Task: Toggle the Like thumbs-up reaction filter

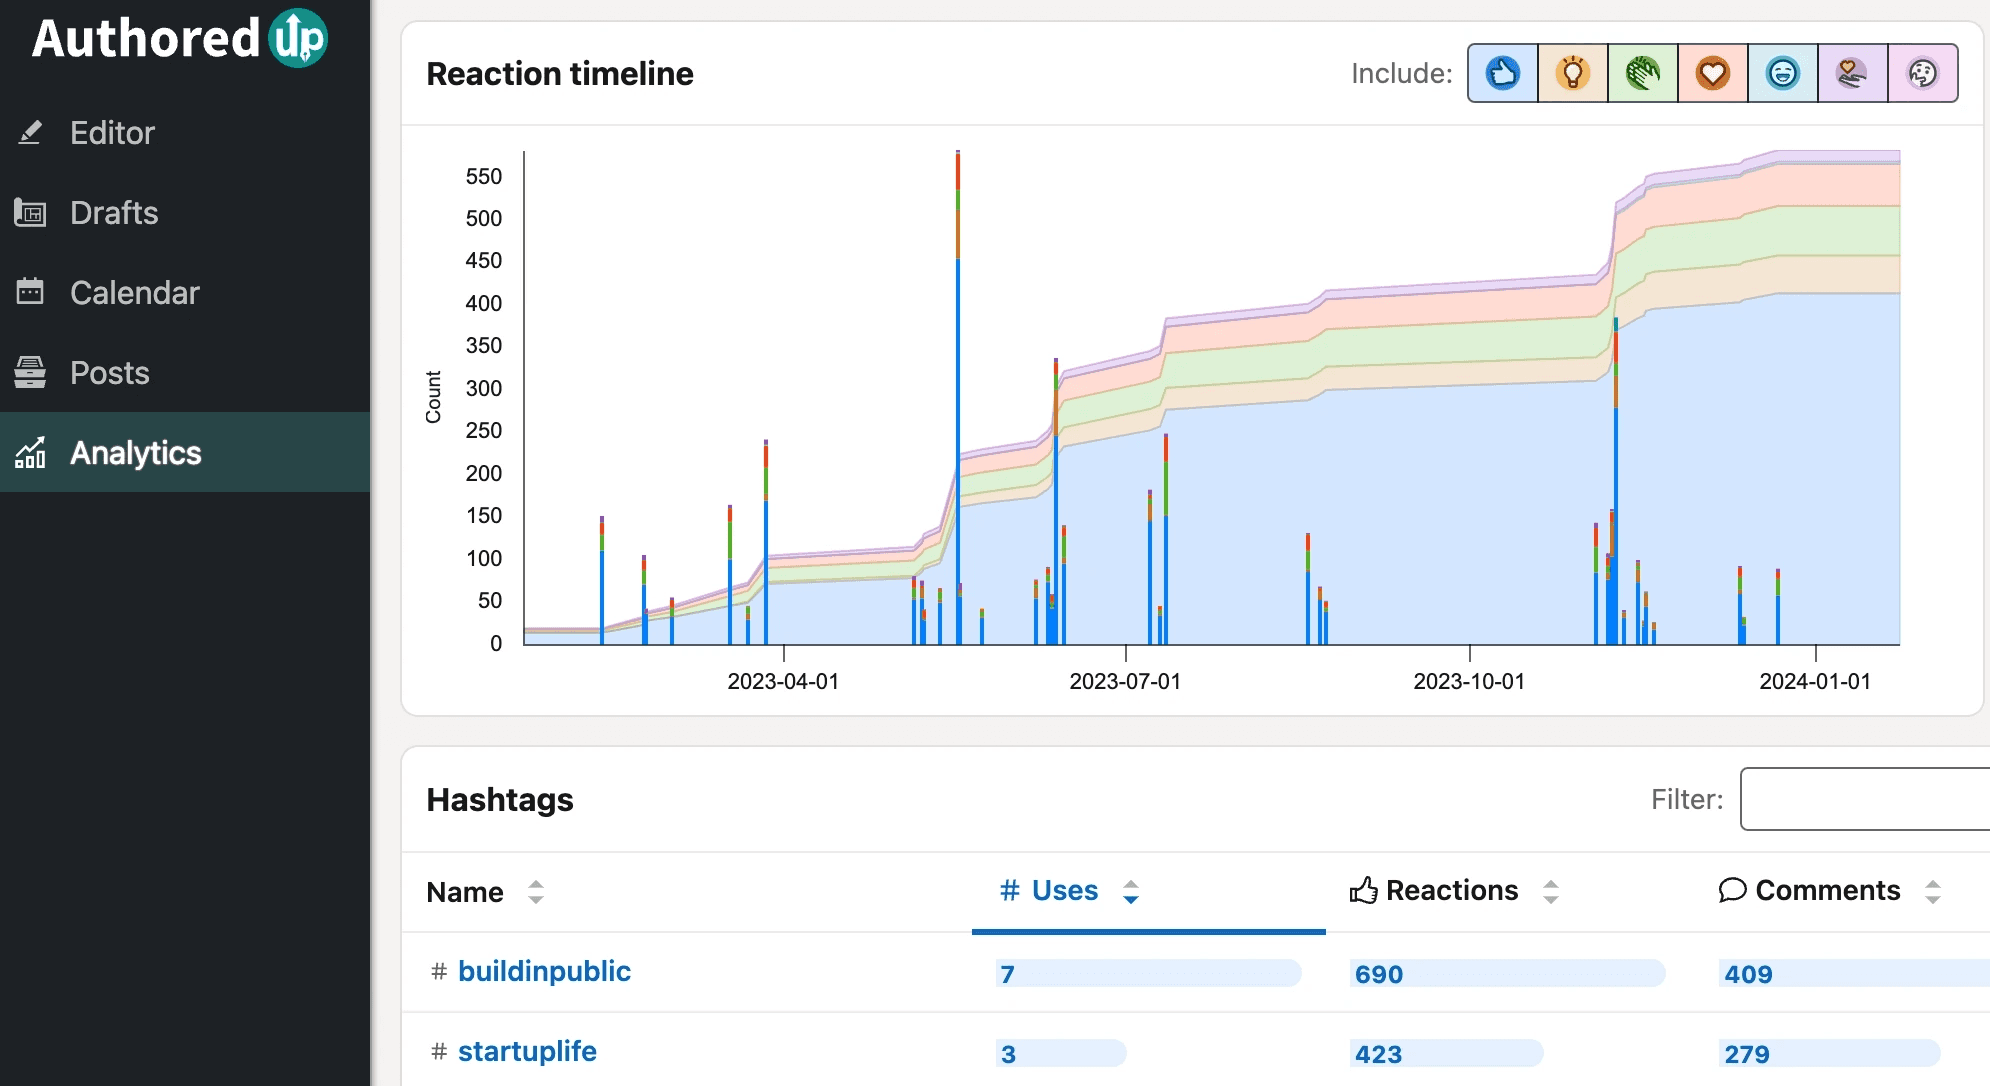Action: click(1501, 73)
